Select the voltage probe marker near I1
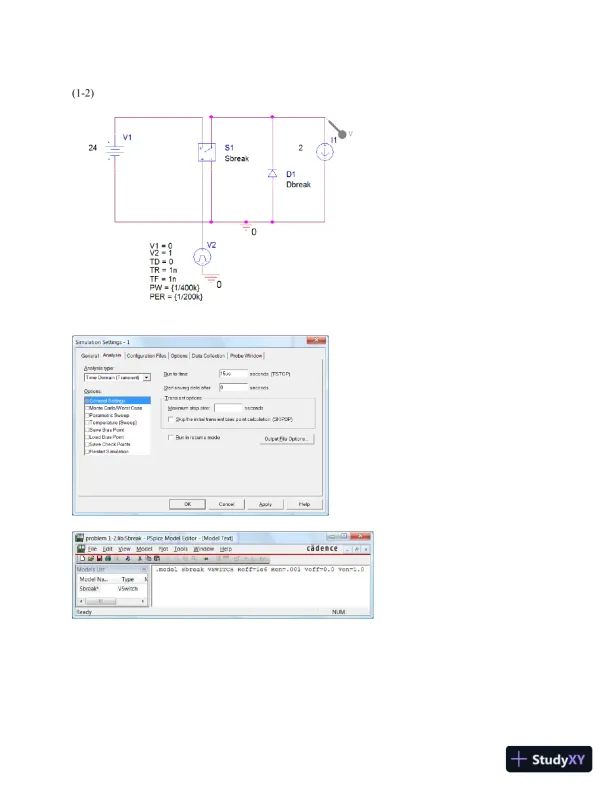Screen dimensions: 612x792 click(341, 132)
